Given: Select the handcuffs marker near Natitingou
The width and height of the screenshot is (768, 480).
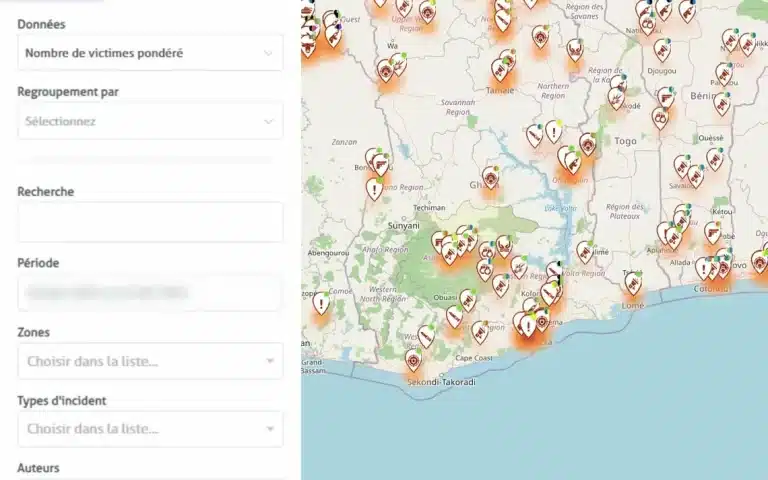Looking at the screenshot, I should [x=648, y=23].
